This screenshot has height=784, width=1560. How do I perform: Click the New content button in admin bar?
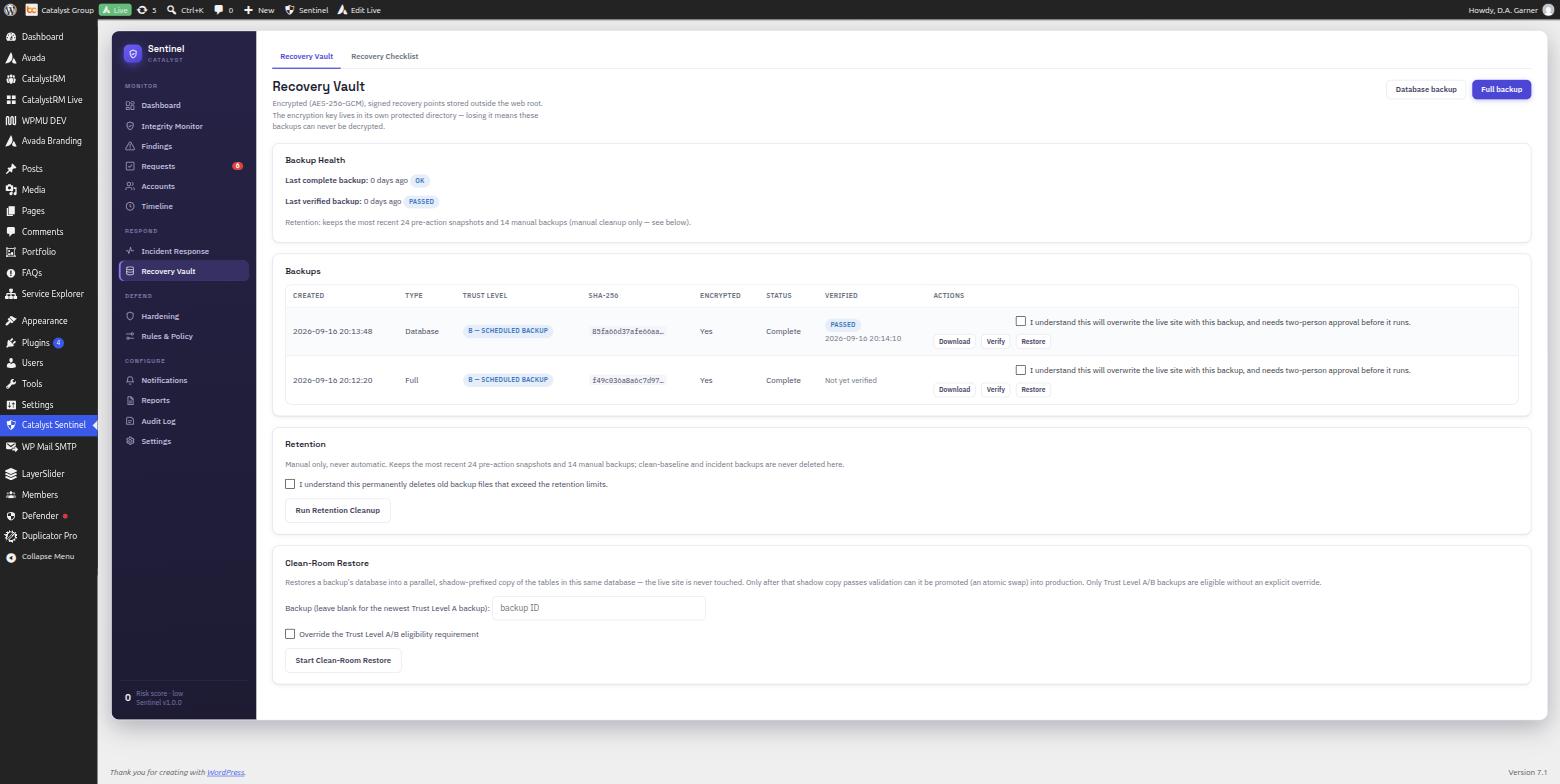pos(259,10)
